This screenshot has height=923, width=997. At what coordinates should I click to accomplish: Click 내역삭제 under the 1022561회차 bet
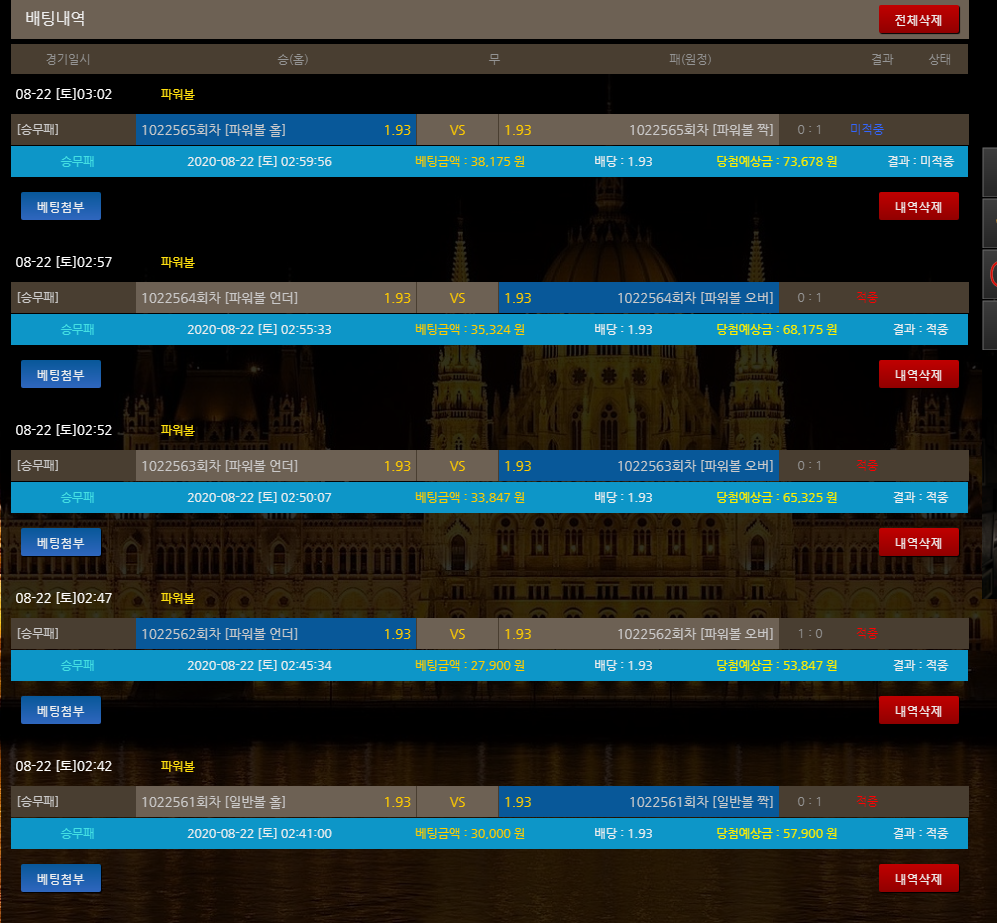[918, 878]
